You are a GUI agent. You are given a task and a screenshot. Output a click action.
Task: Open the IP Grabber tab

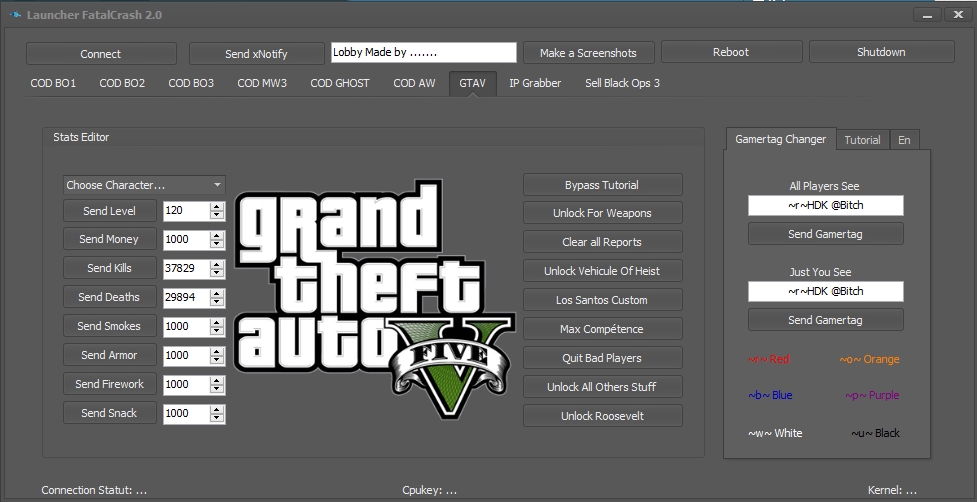[535, 83]
